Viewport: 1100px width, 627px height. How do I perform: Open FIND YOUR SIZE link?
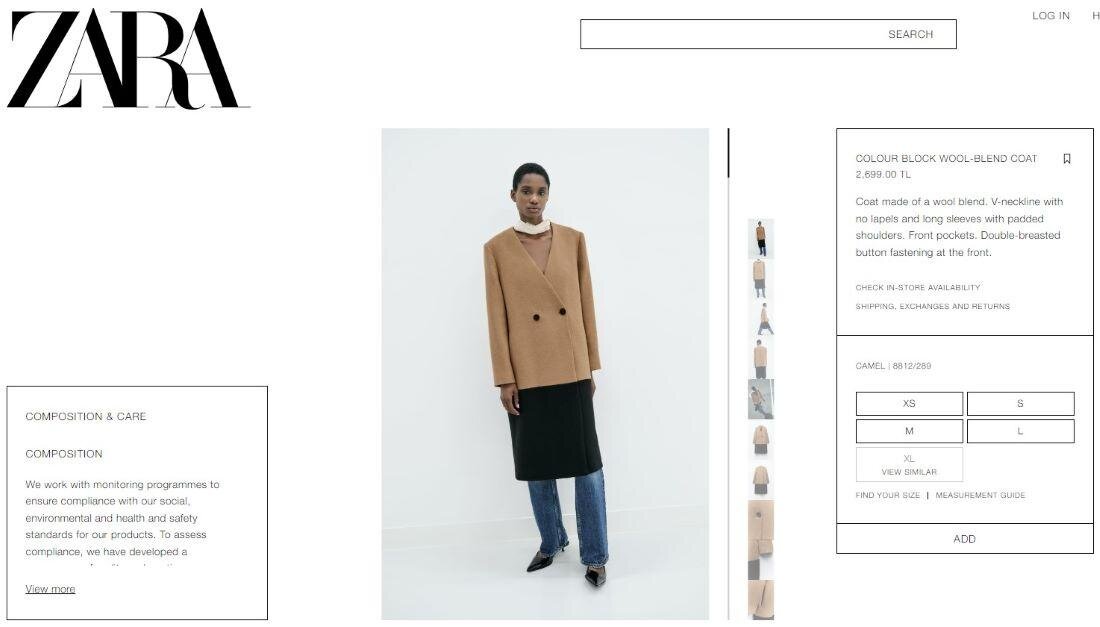click(887, 495)
